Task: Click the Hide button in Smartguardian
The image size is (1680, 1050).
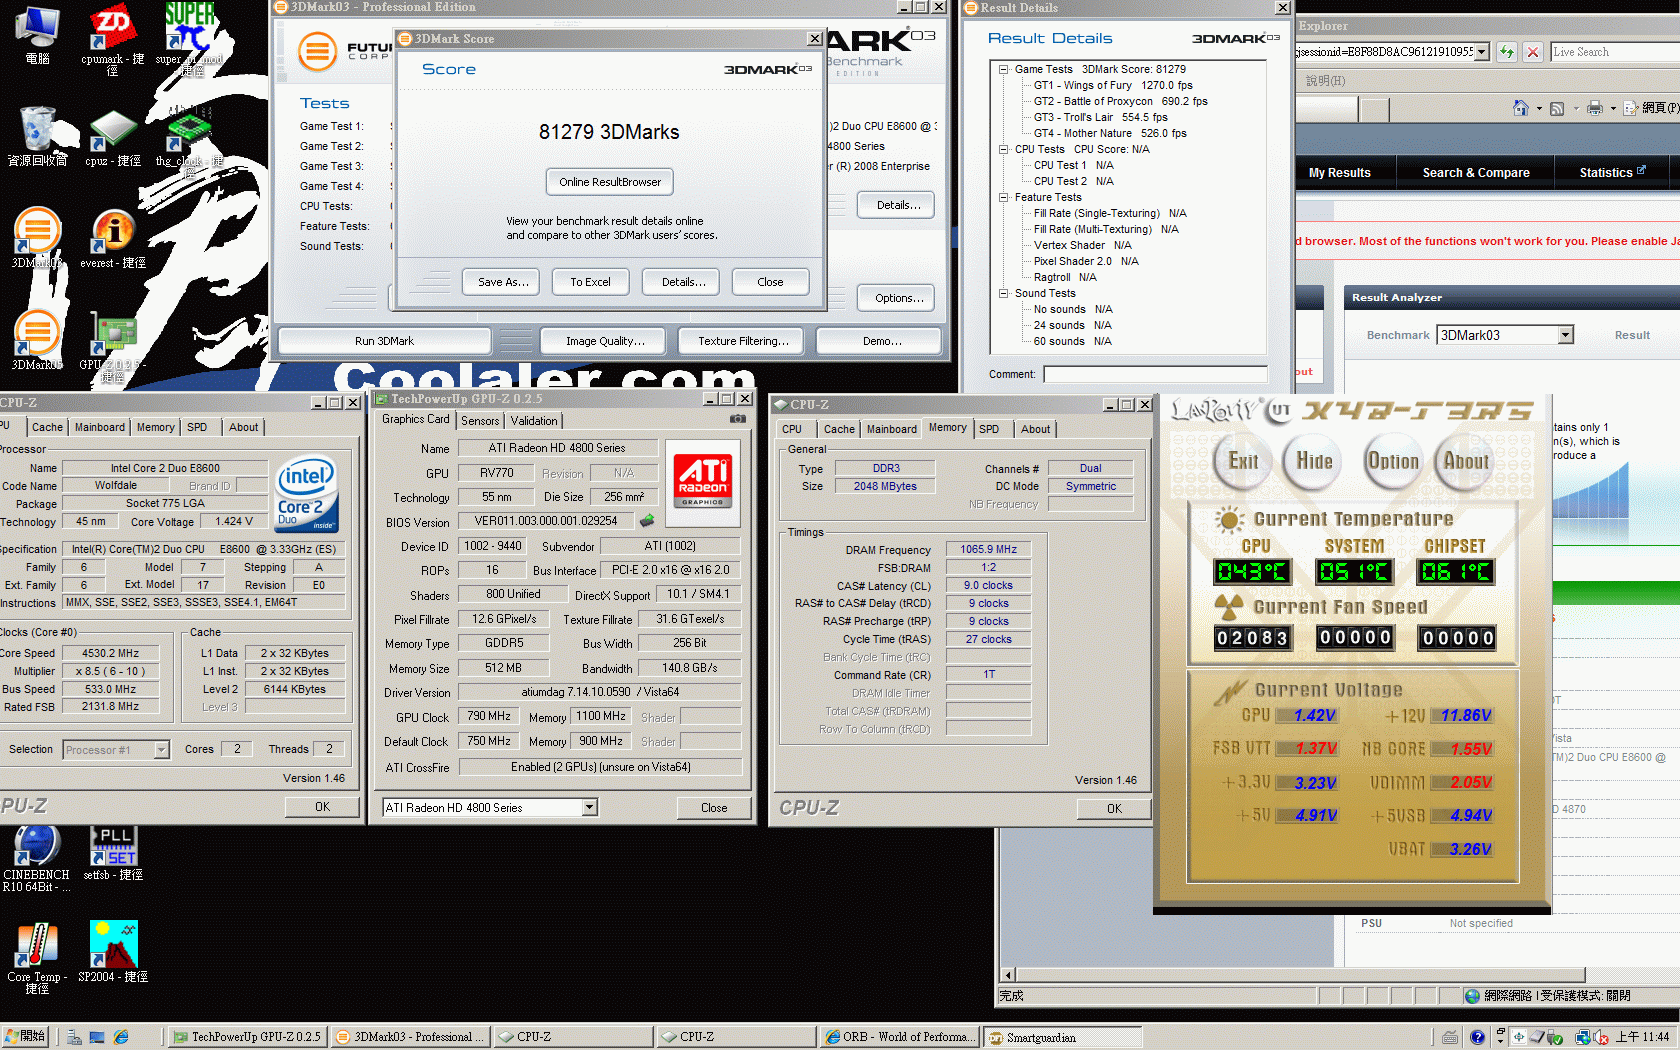Action: tap(1314, 461)
